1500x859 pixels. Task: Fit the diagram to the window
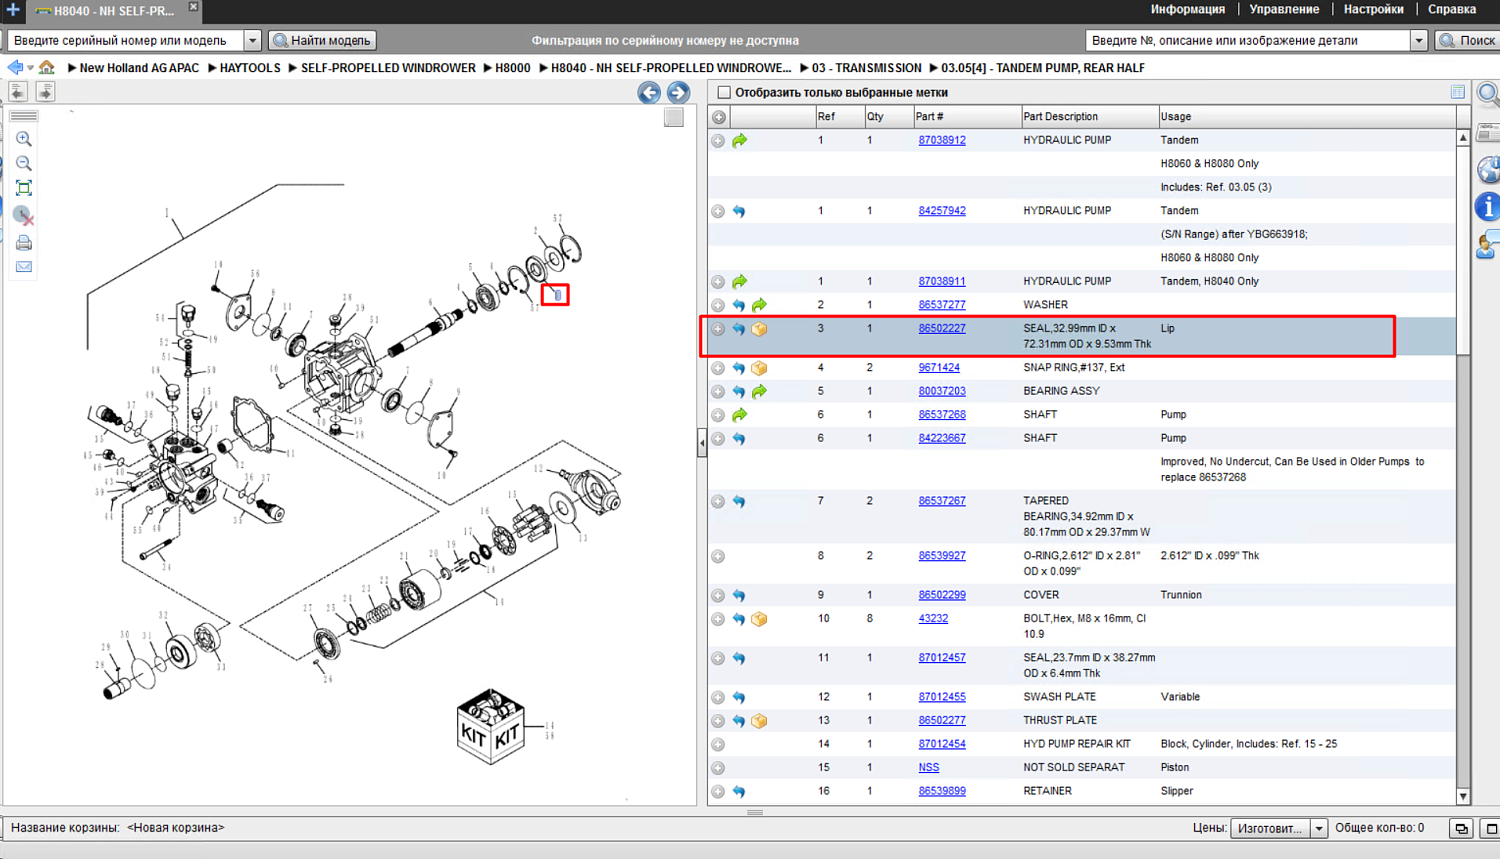pos(24,188)
